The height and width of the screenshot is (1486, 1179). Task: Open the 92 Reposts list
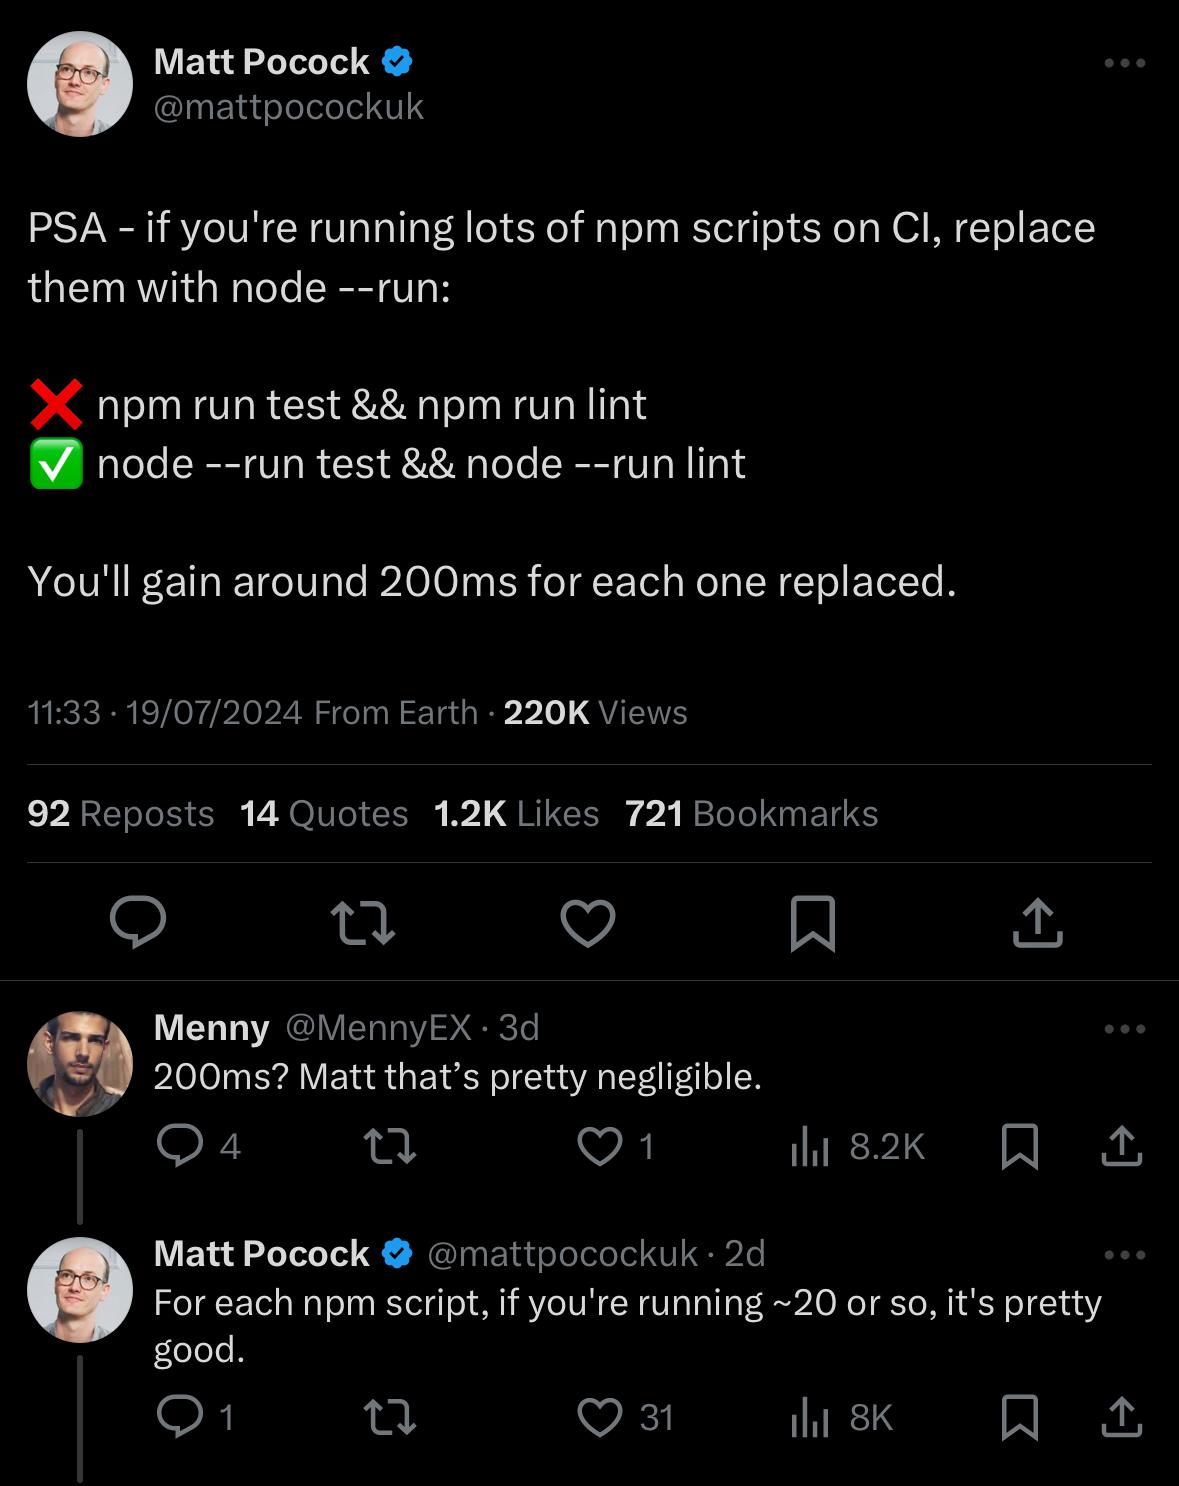pyautogui.click(x=120, y=814)
